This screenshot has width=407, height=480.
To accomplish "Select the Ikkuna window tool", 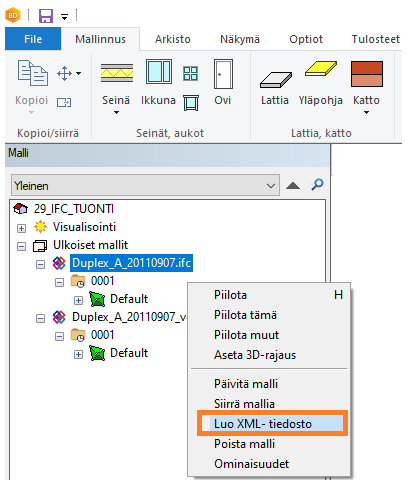I will pos(159,72).
